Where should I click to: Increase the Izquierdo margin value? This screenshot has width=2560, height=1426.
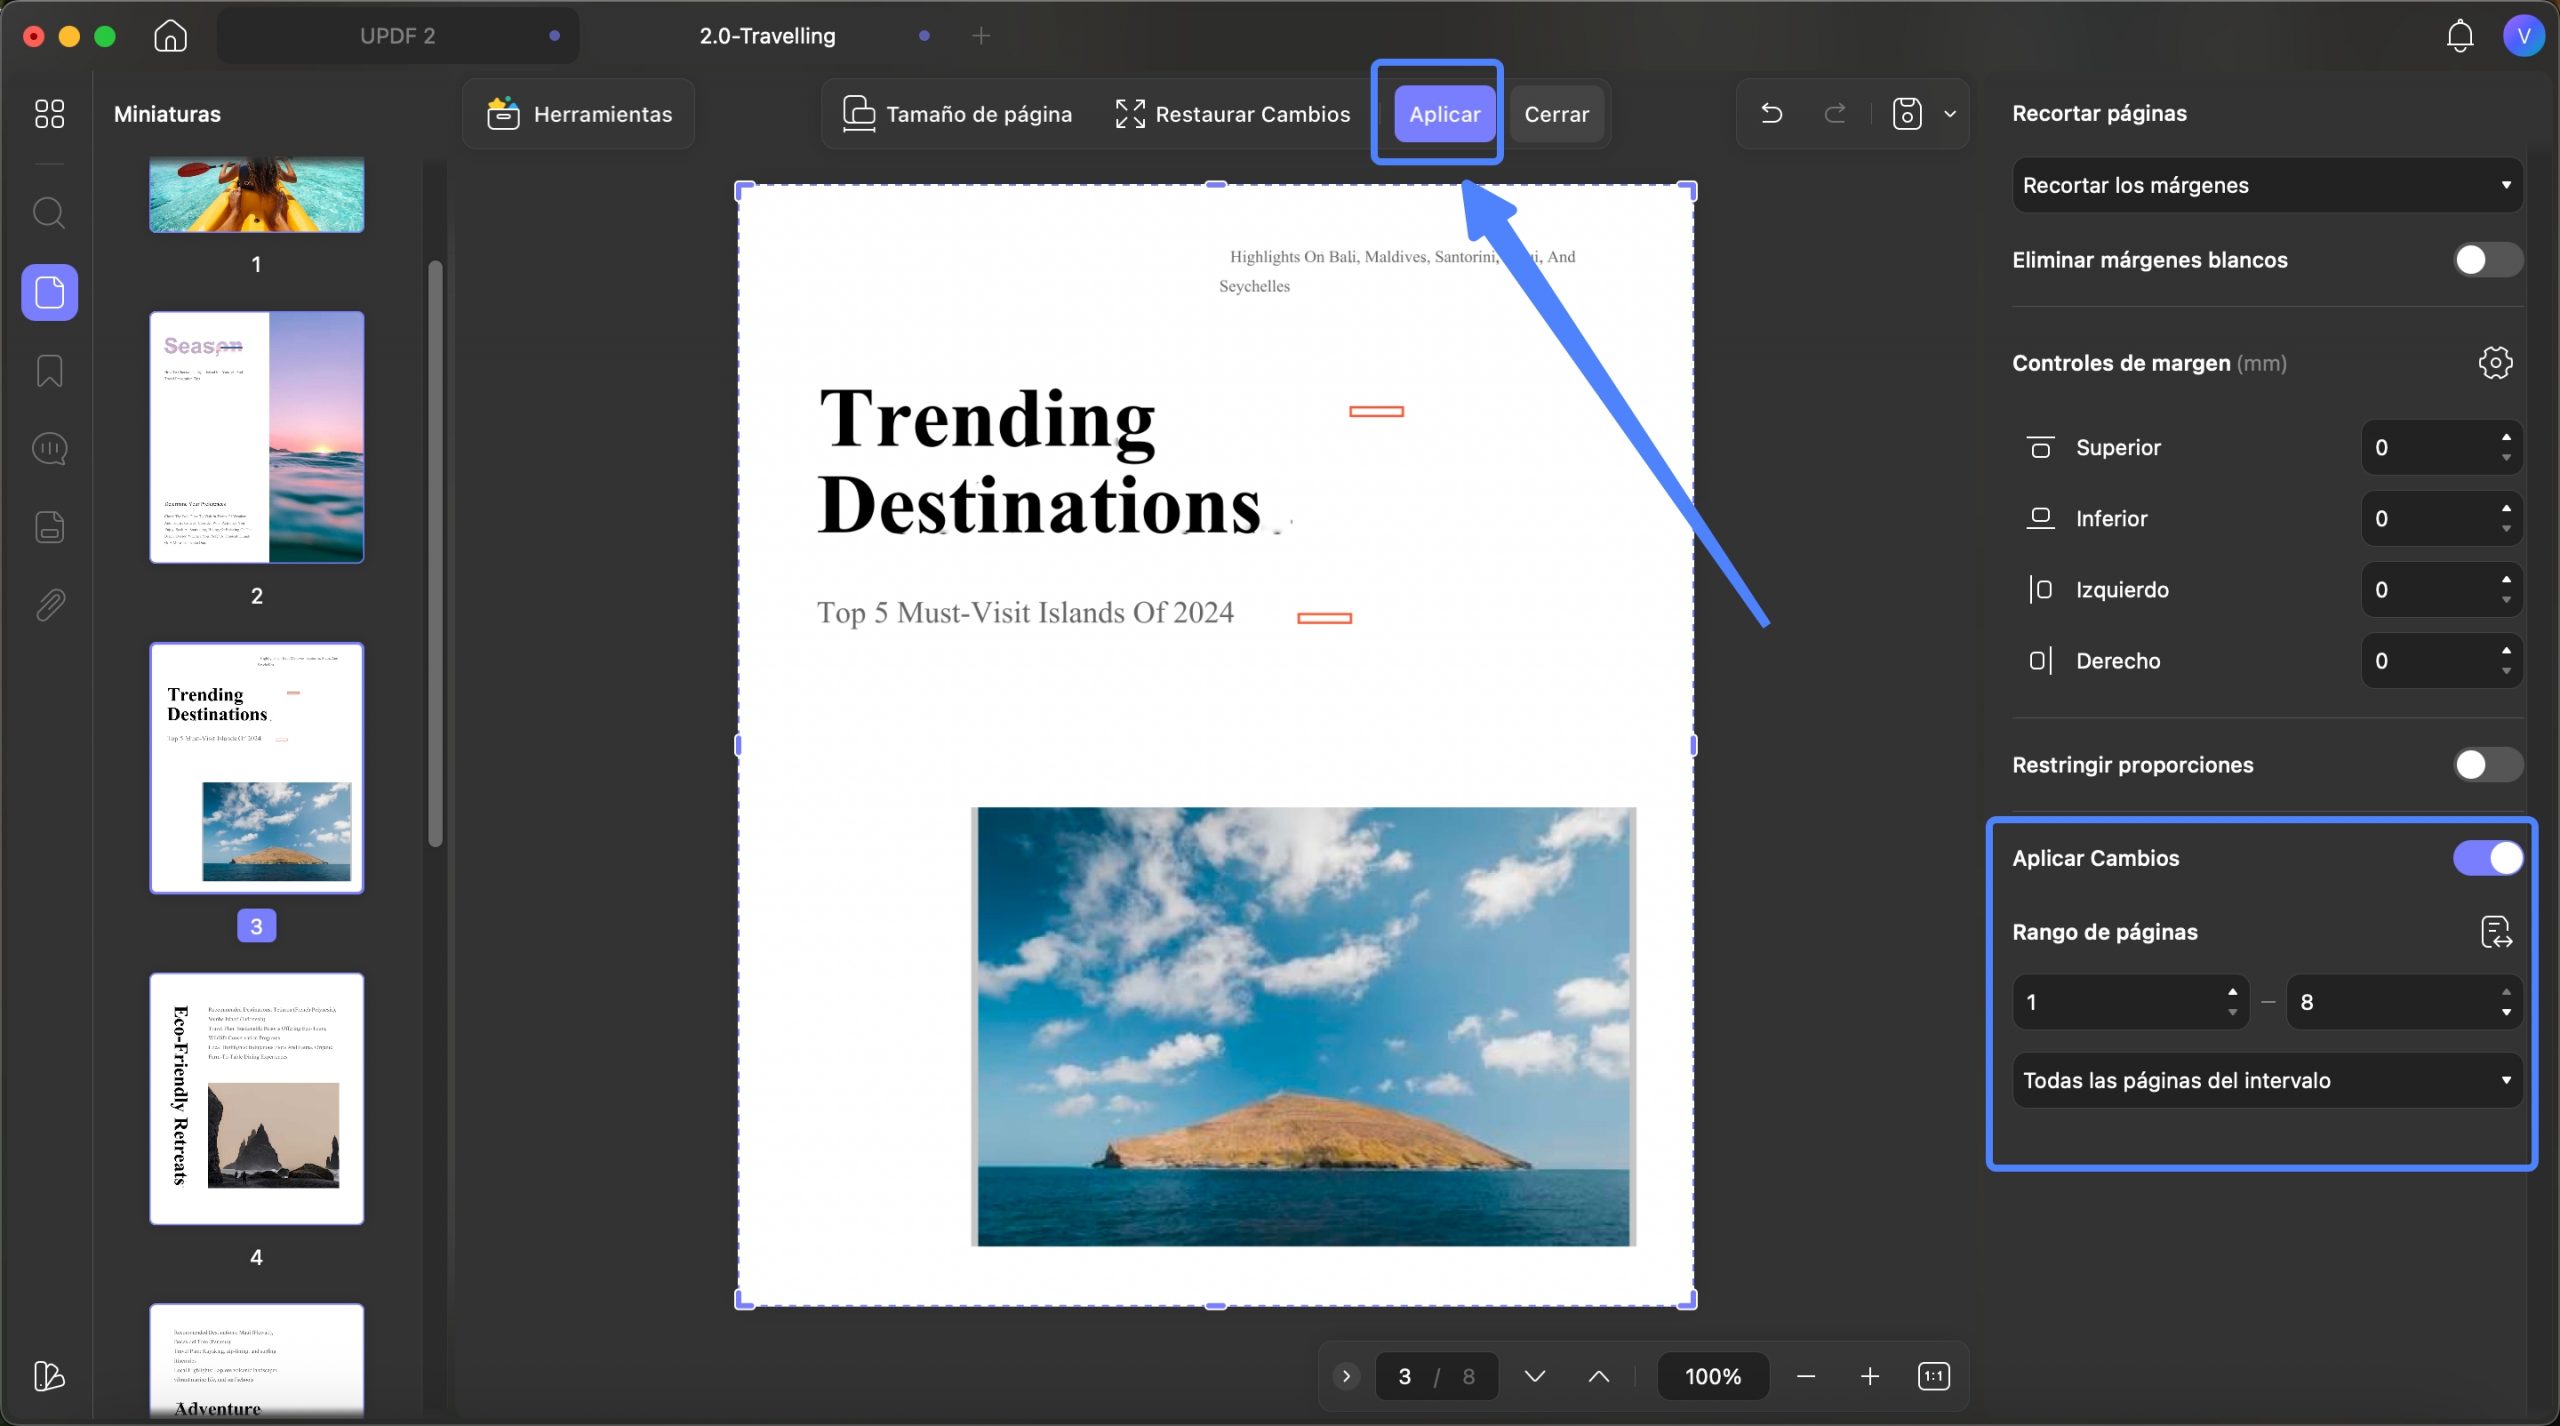(x=2506, y=579)
